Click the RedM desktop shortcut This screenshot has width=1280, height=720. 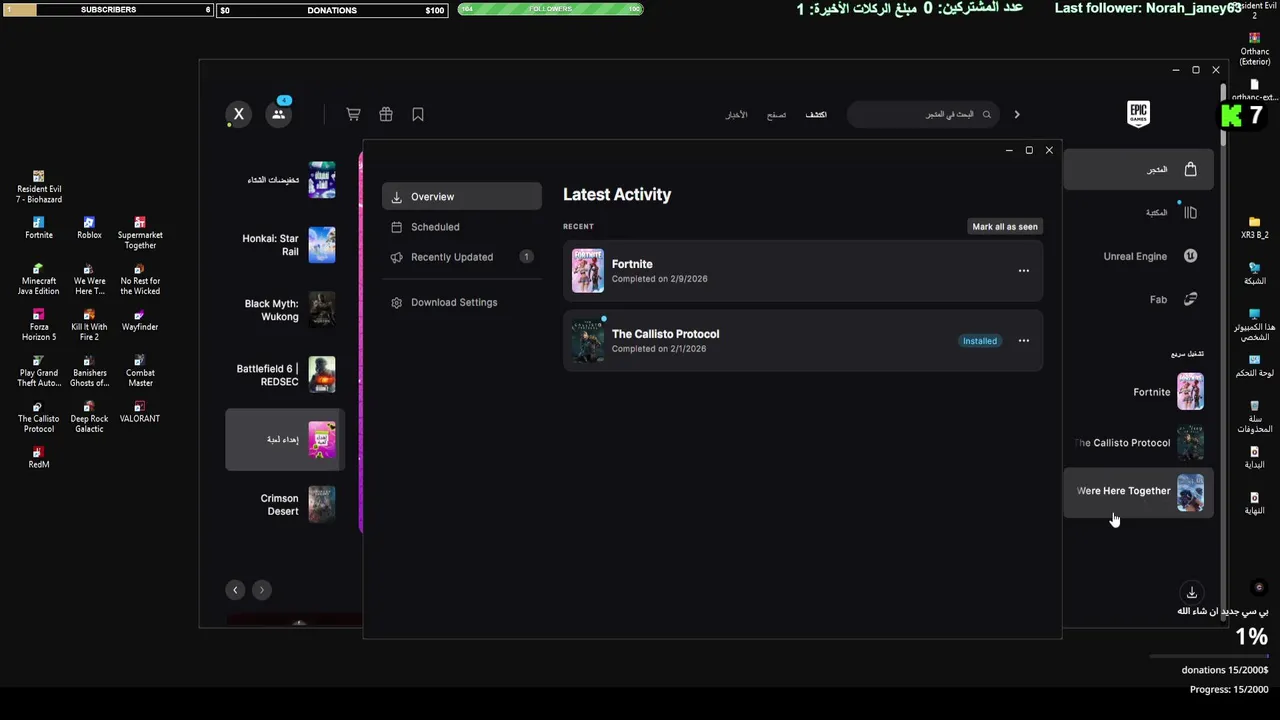coord(39,458)
